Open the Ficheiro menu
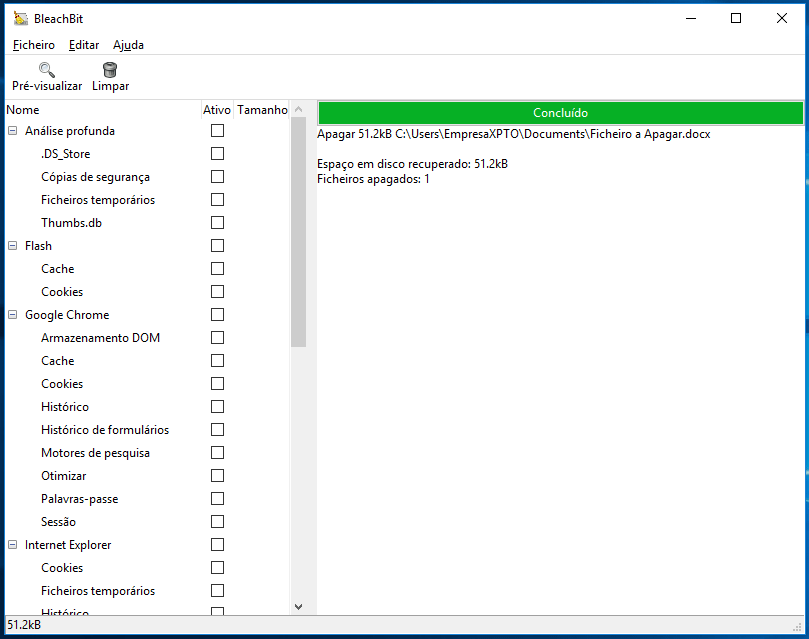809x639 pixels. coord(34,45)
